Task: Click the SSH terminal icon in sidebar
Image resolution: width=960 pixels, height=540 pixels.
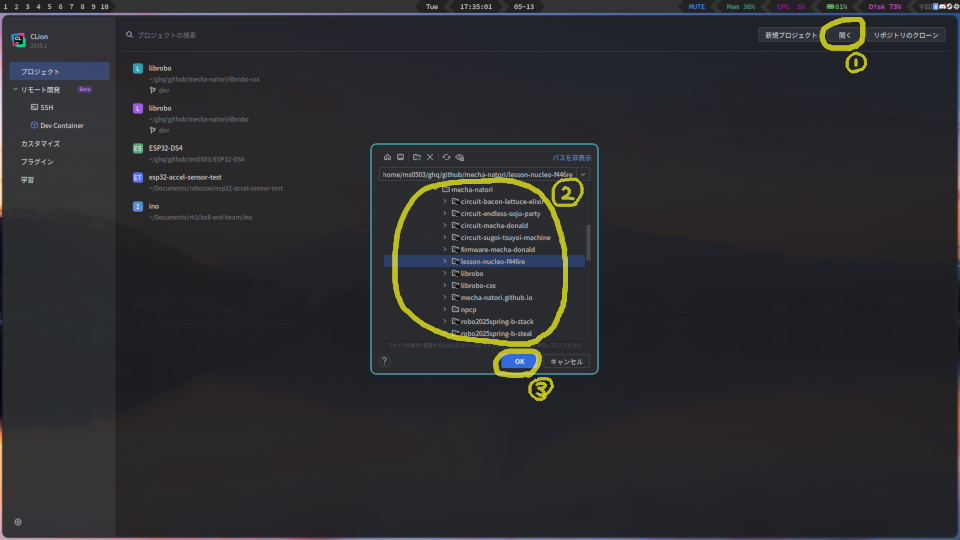Action: point(34,107)
